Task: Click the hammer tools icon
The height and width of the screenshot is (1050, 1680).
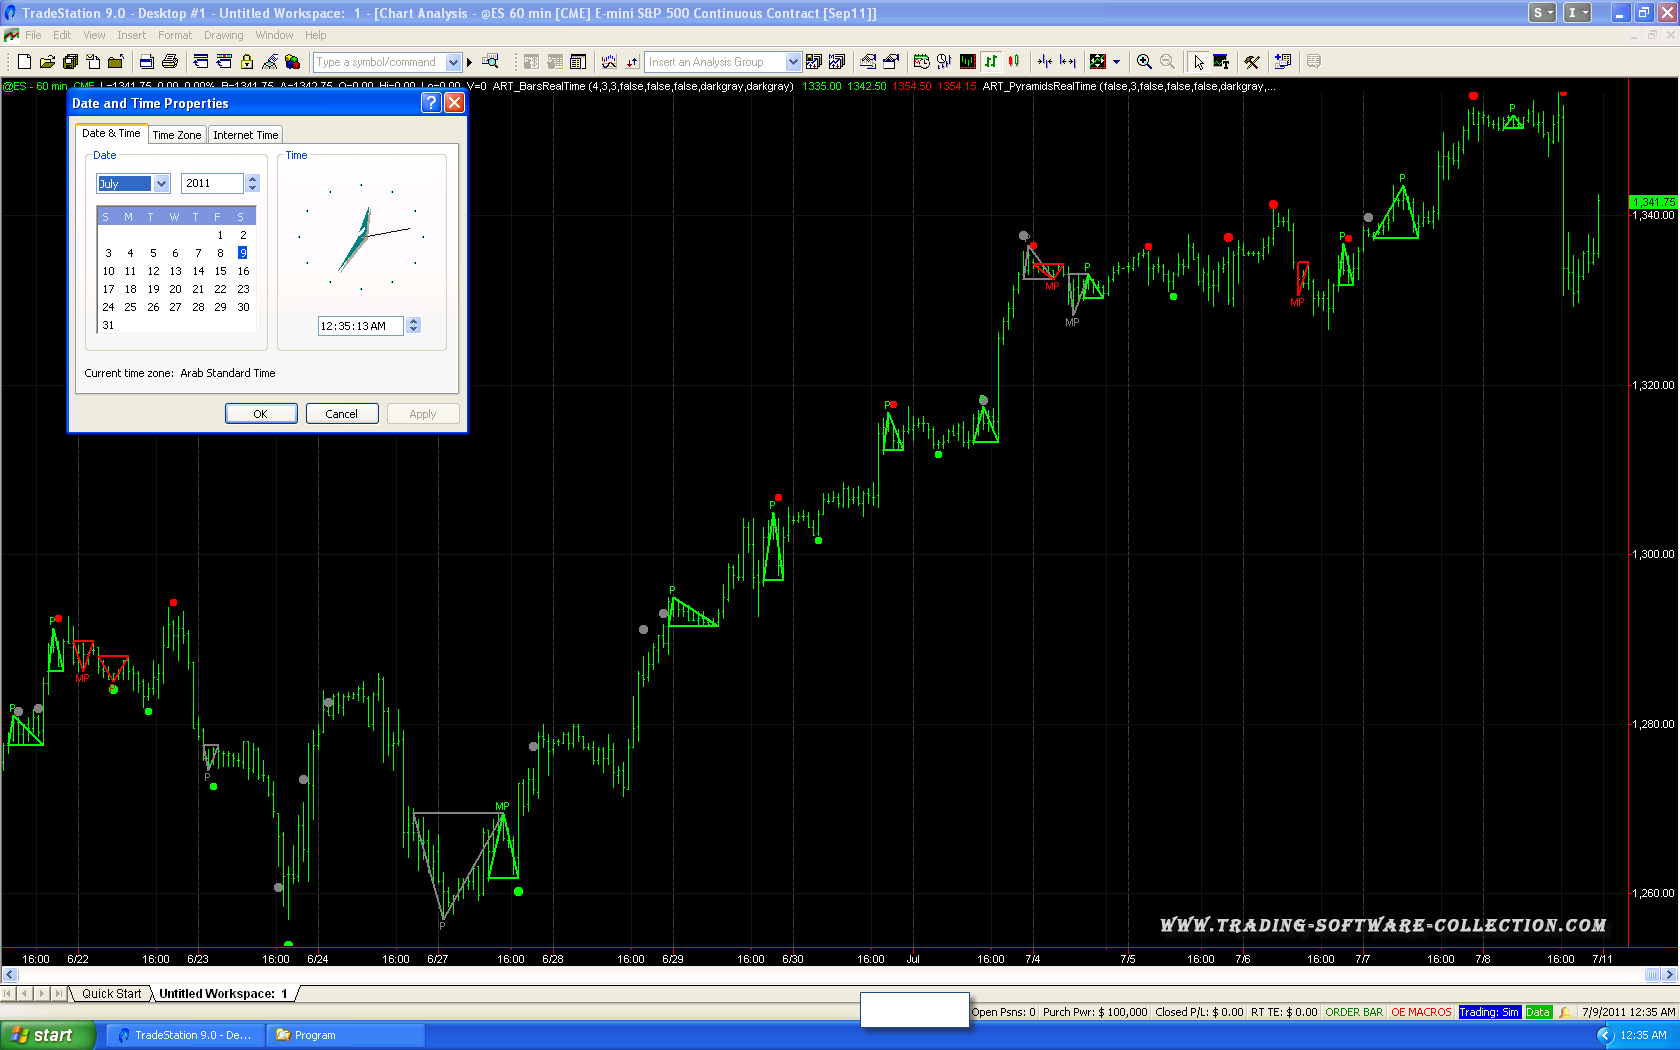Action: 1251,62
